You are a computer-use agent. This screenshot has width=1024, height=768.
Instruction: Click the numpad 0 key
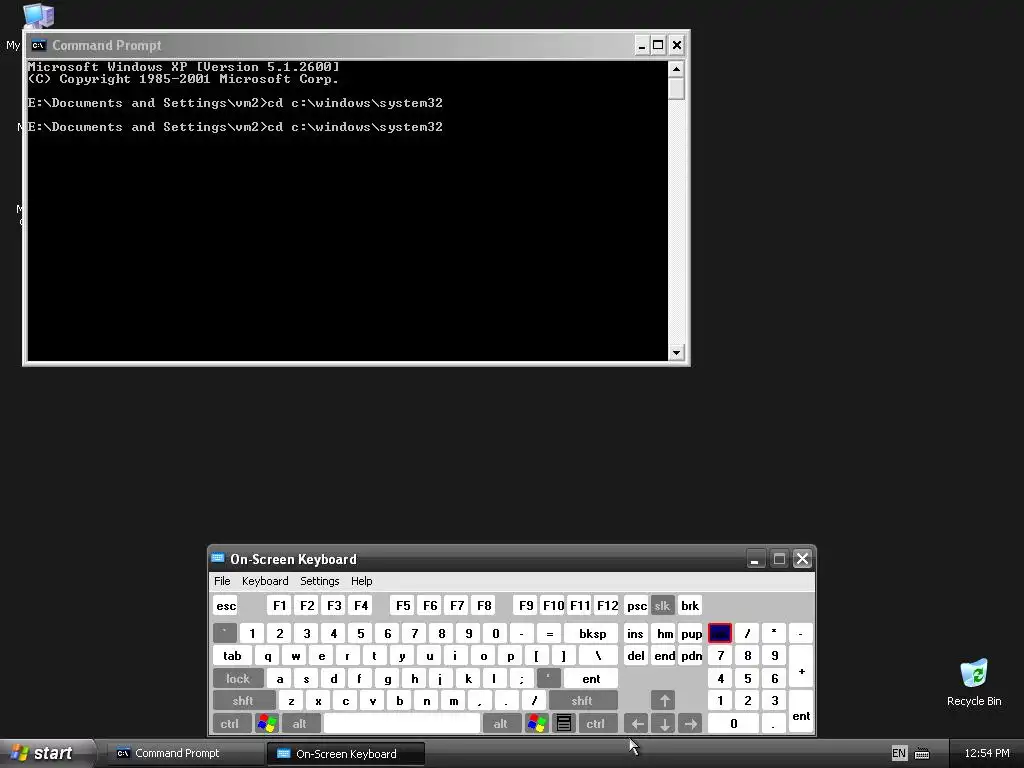tap(733, 724)
